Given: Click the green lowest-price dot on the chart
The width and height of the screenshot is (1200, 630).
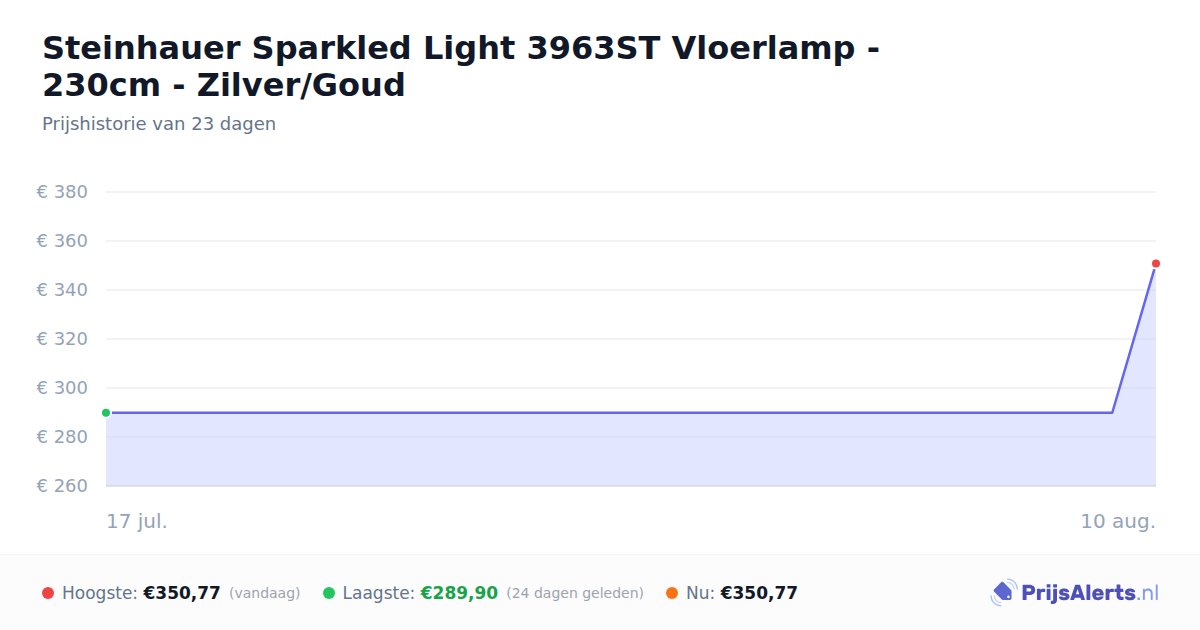Looking at the screenshot, I should (x=106, y=413).
